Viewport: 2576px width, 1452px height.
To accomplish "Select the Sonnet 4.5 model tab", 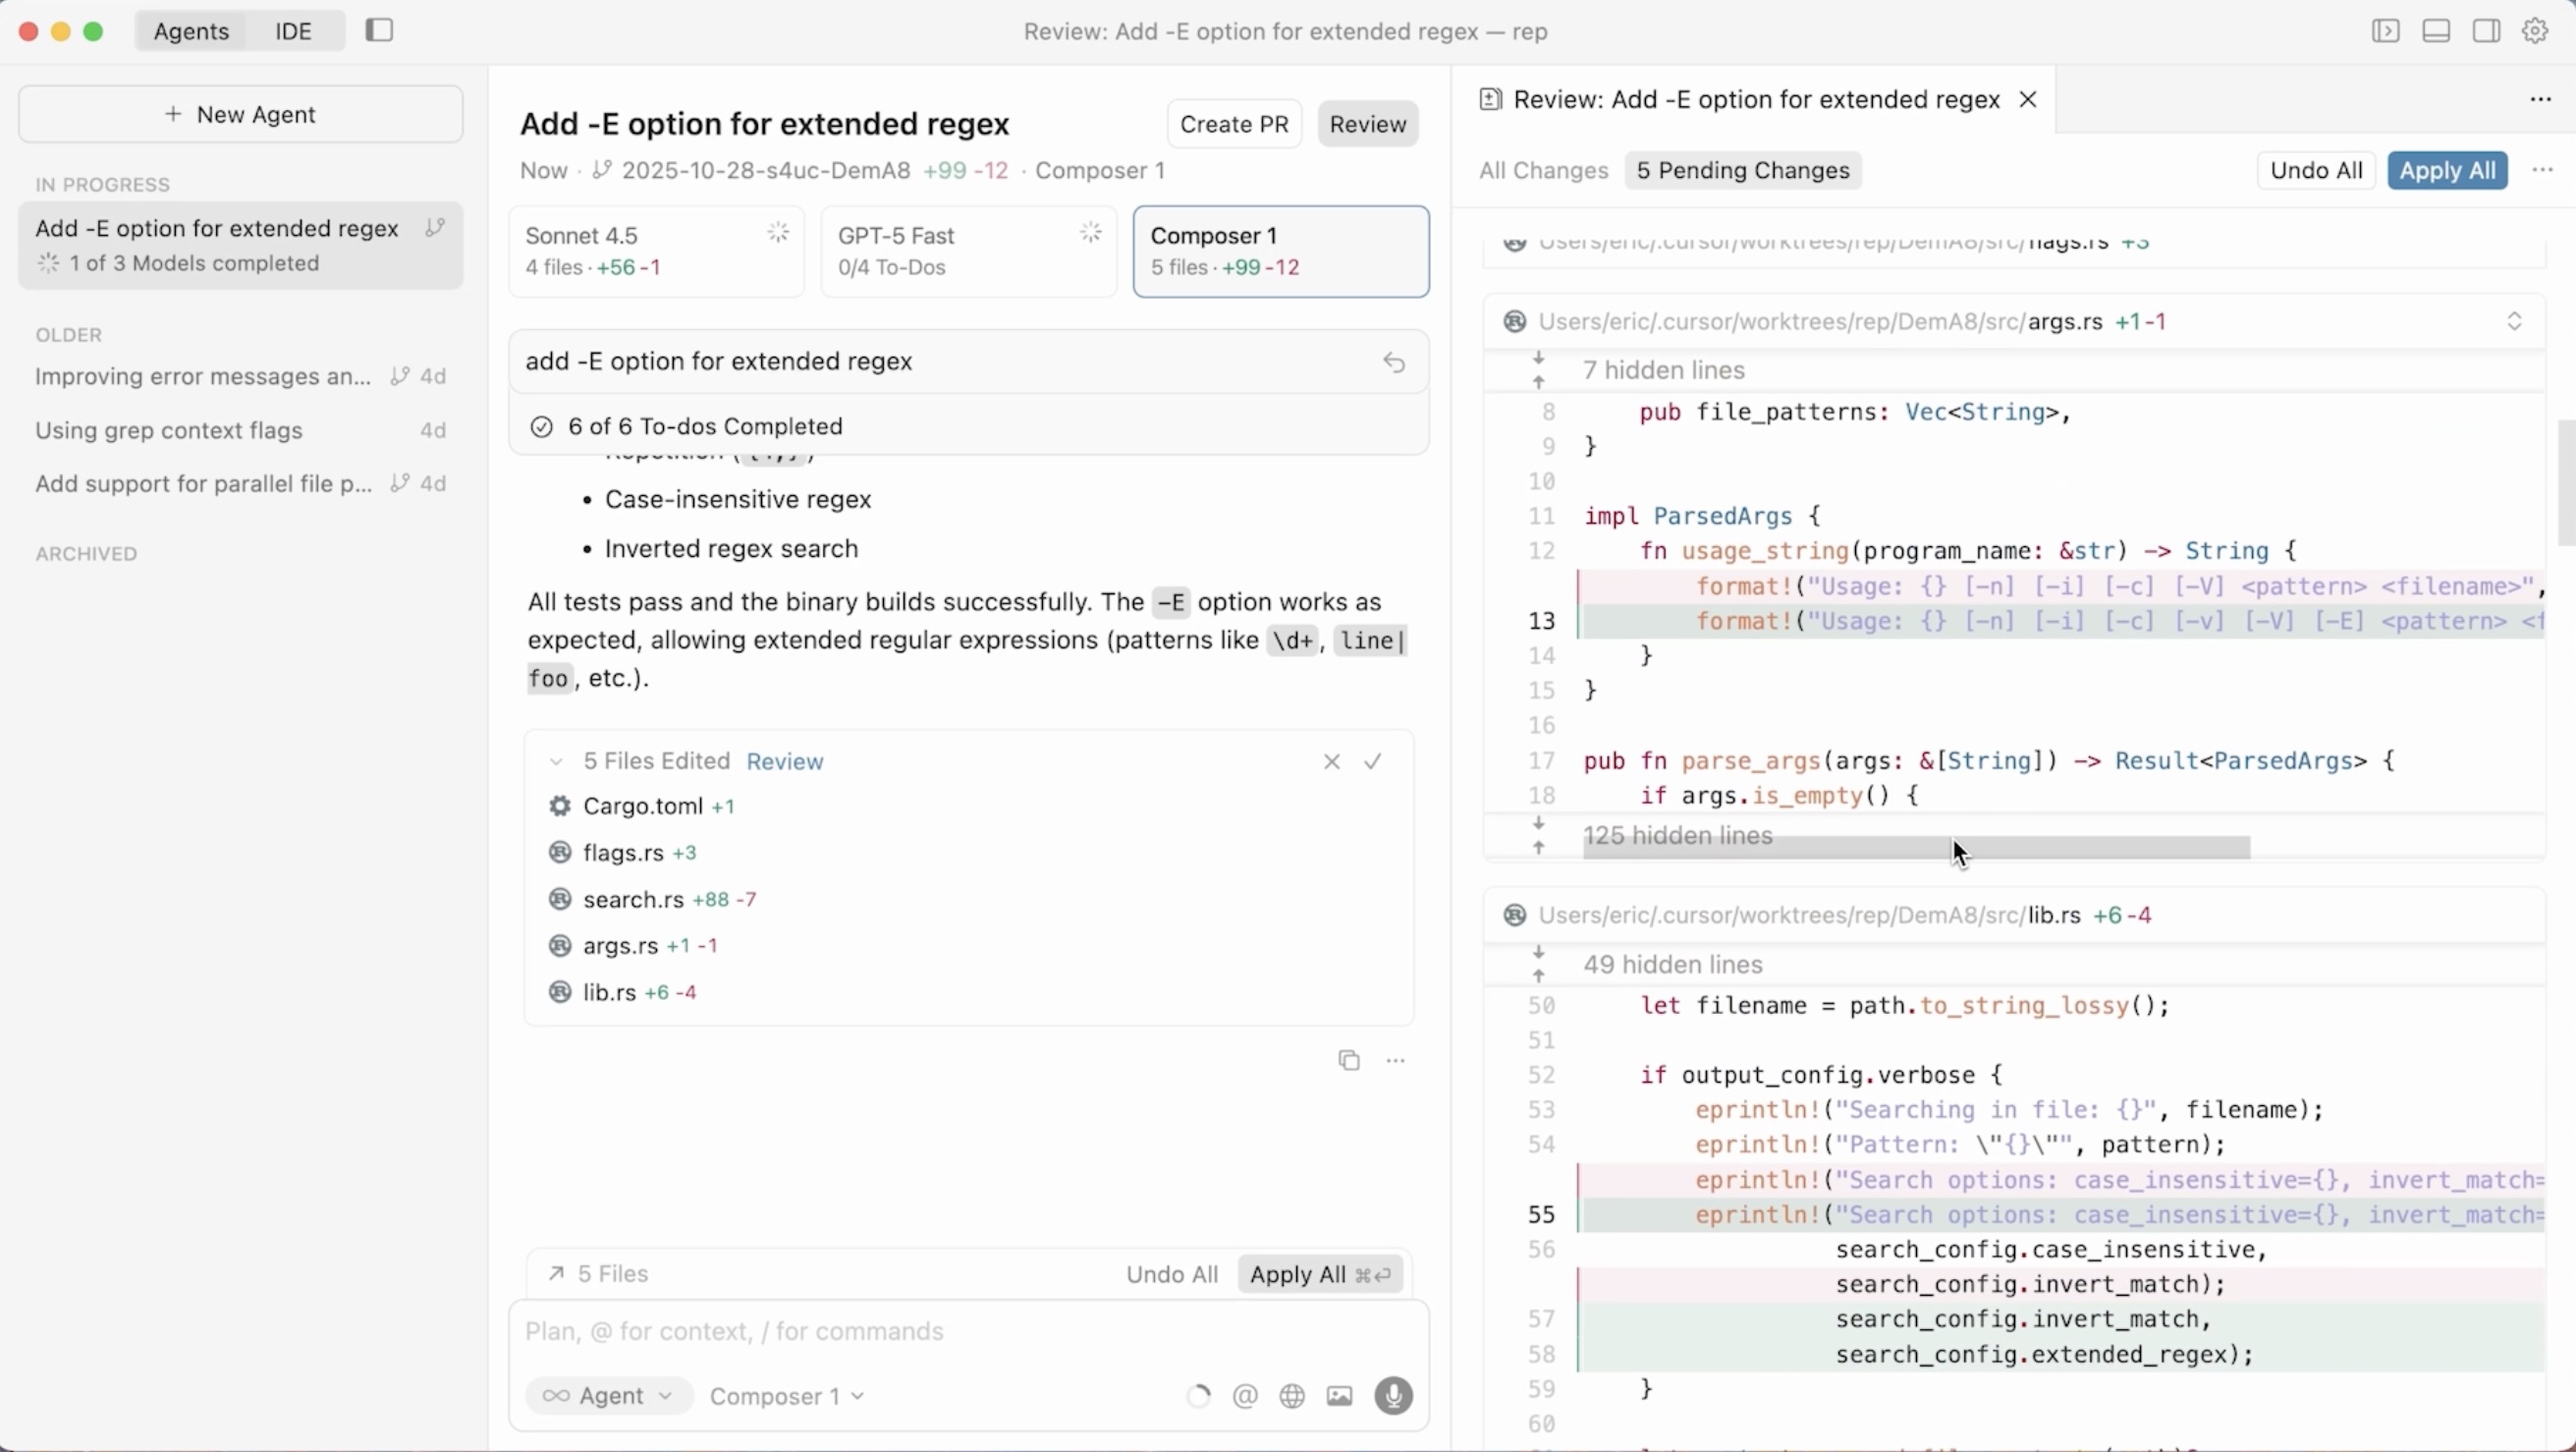I will click(x=656, y=251).
